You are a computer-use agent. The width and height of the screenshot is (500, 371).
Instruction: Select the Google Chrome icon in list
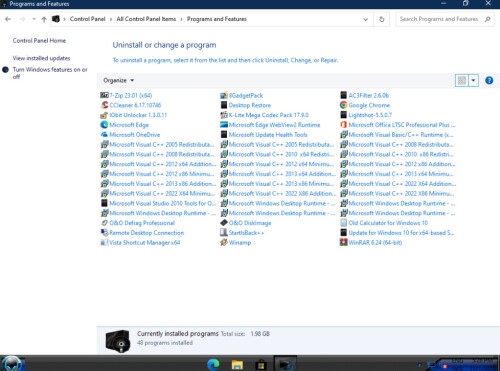[343, 105]
